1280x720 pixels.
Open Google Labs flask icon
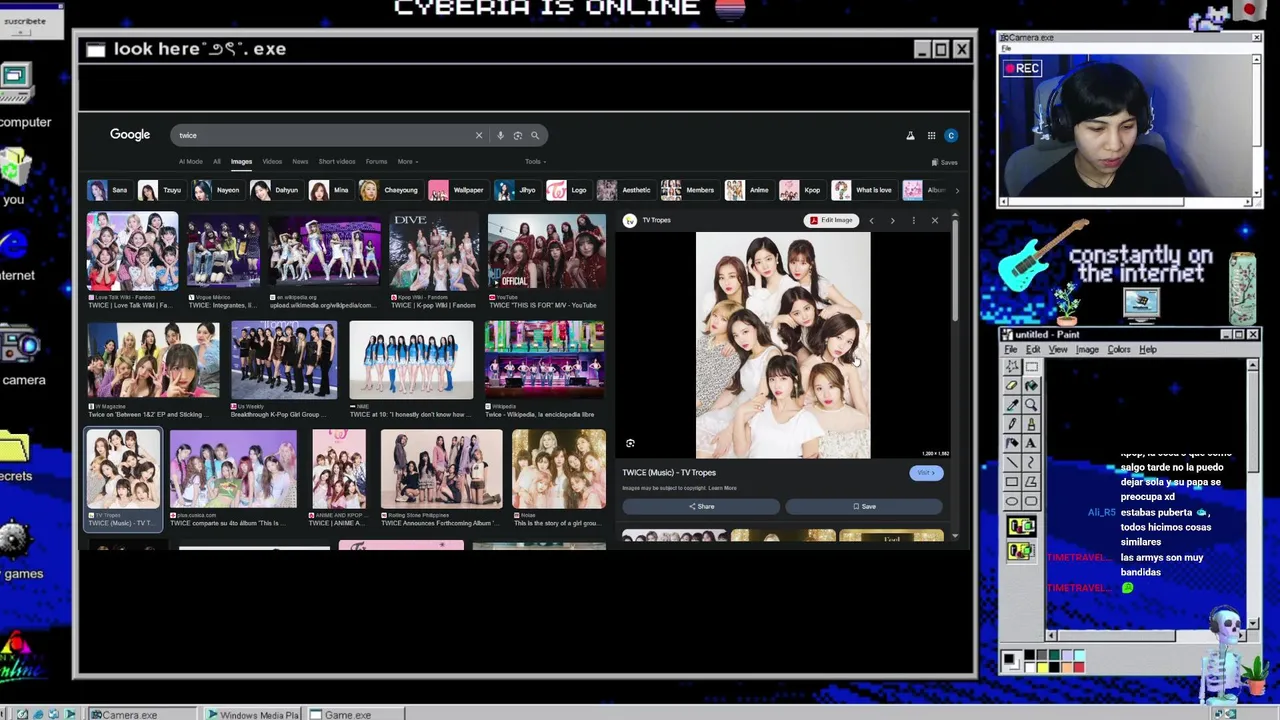pos(910,136)
